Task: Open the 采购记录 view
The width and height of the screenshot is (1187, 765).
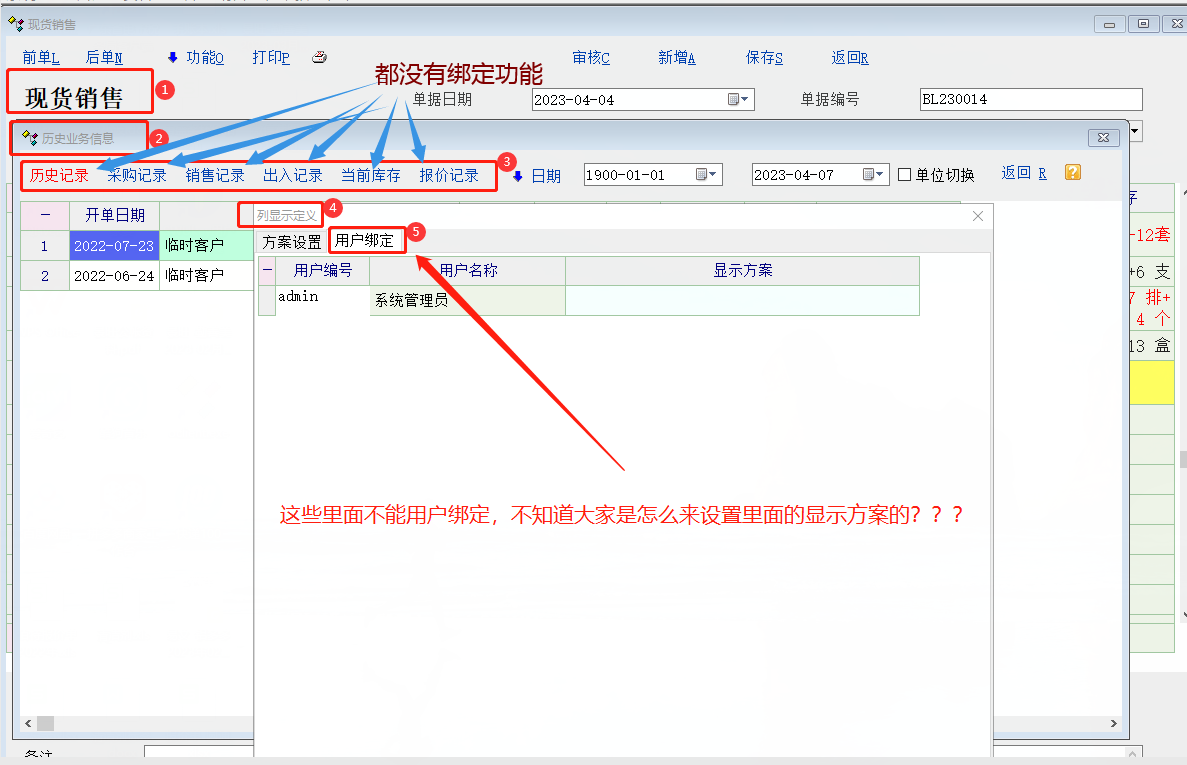Action: click(x=137, y=176)
